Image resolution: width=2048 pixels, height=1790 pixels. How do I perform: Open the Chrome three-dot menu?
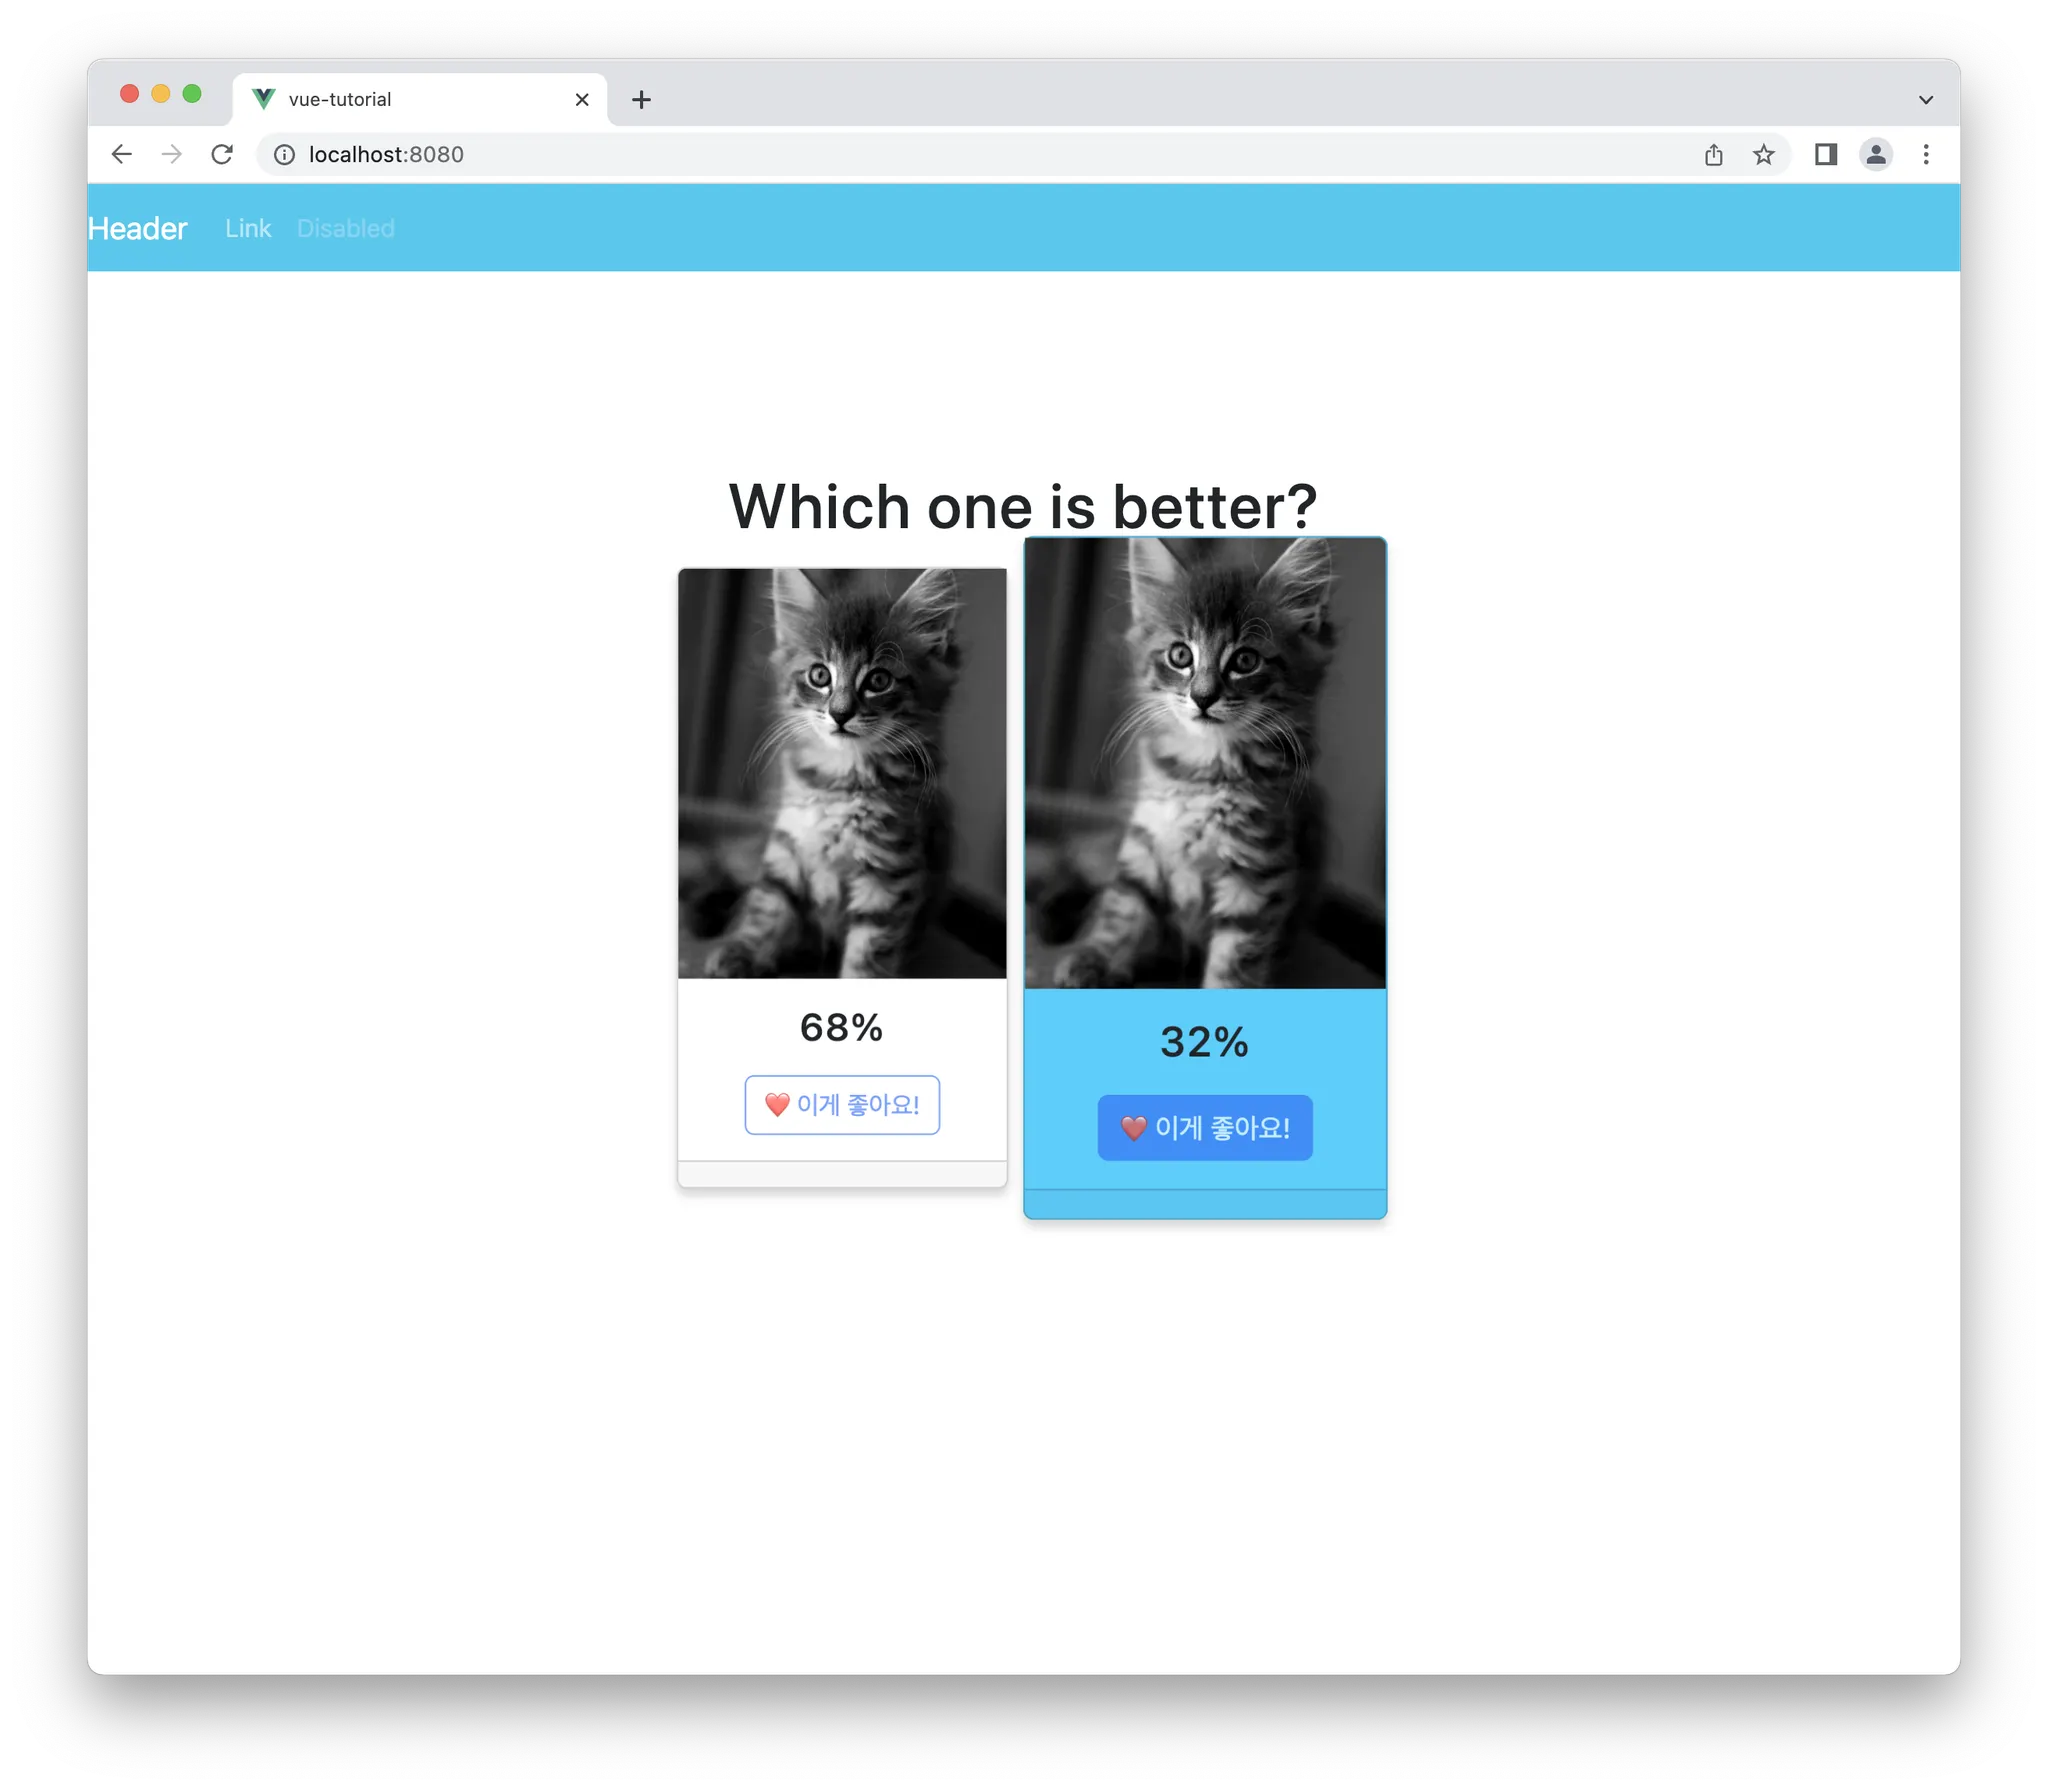tap(1926, 154)
